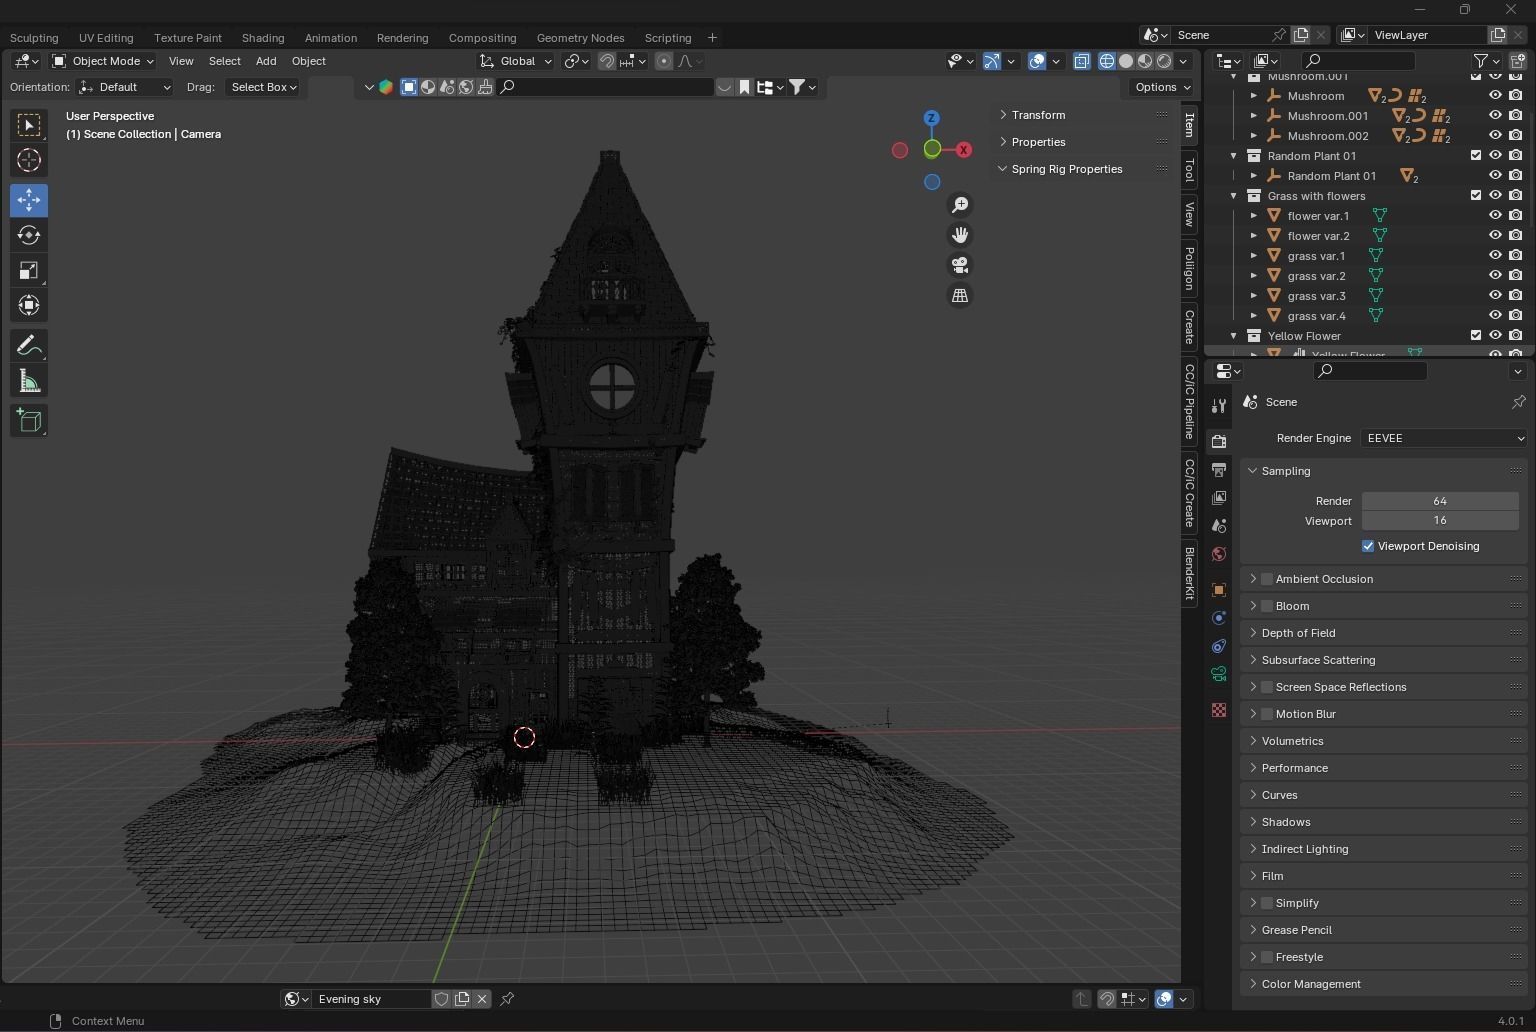Pick the Scale tool
The height and width of the screenshot is (1032, 1536).
point(29,270)
